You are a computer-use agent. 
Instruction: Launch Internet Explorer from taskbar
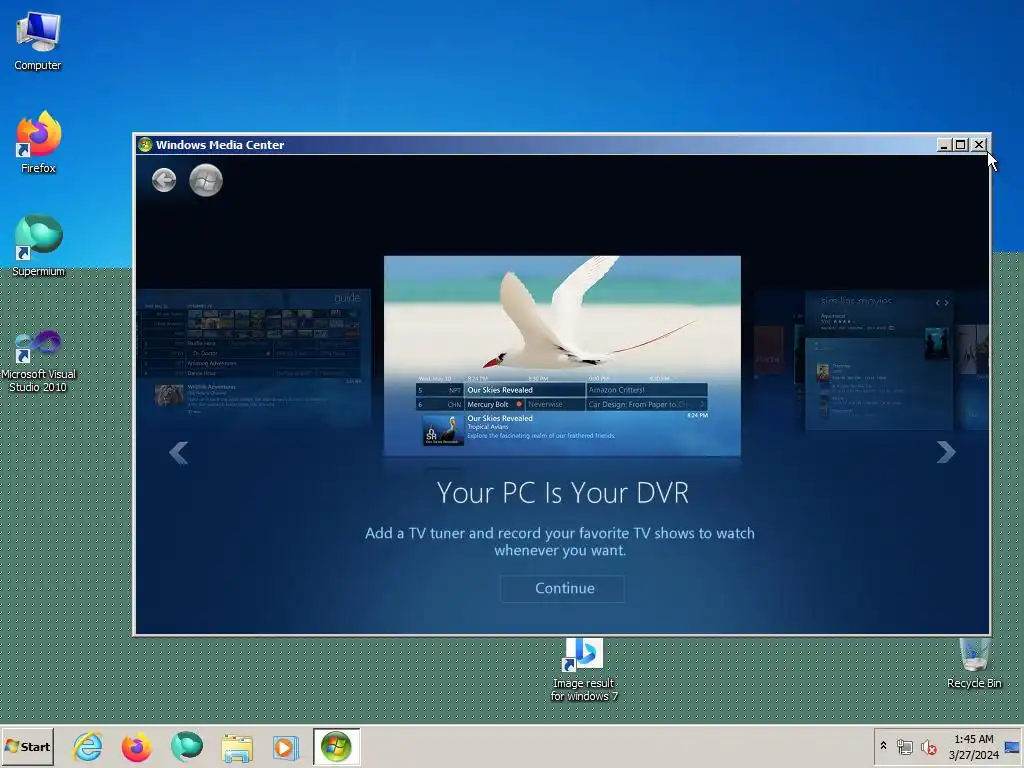pos(88,746)
